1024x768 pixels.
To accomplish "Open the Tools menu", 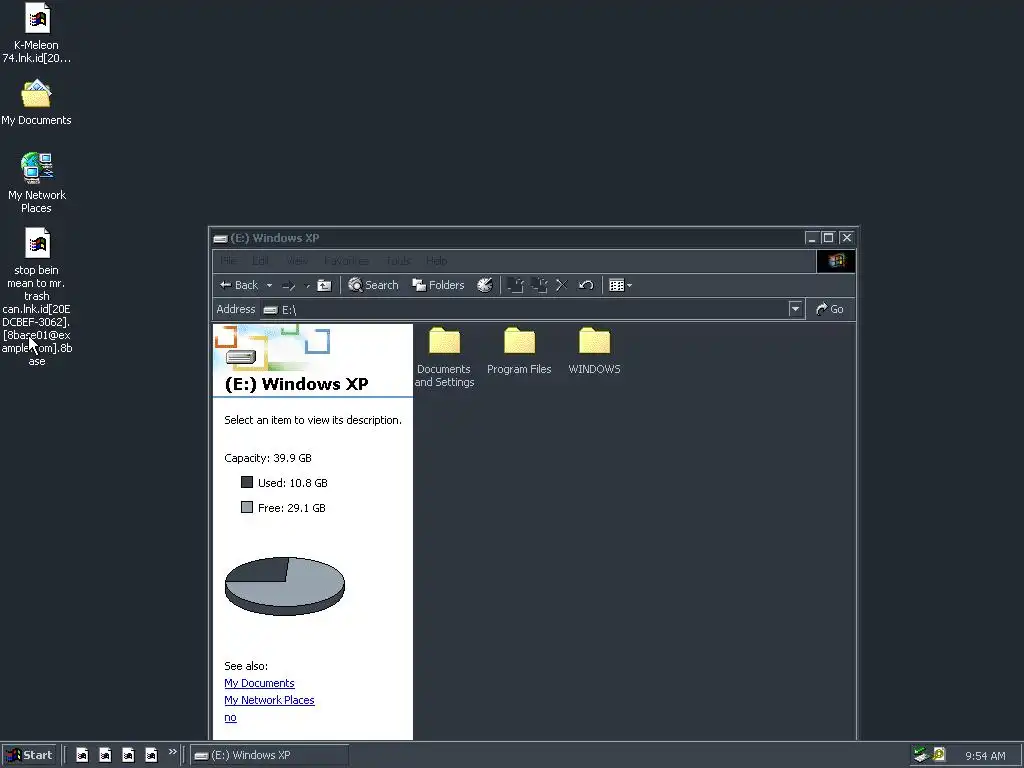I will click(398, 261).
